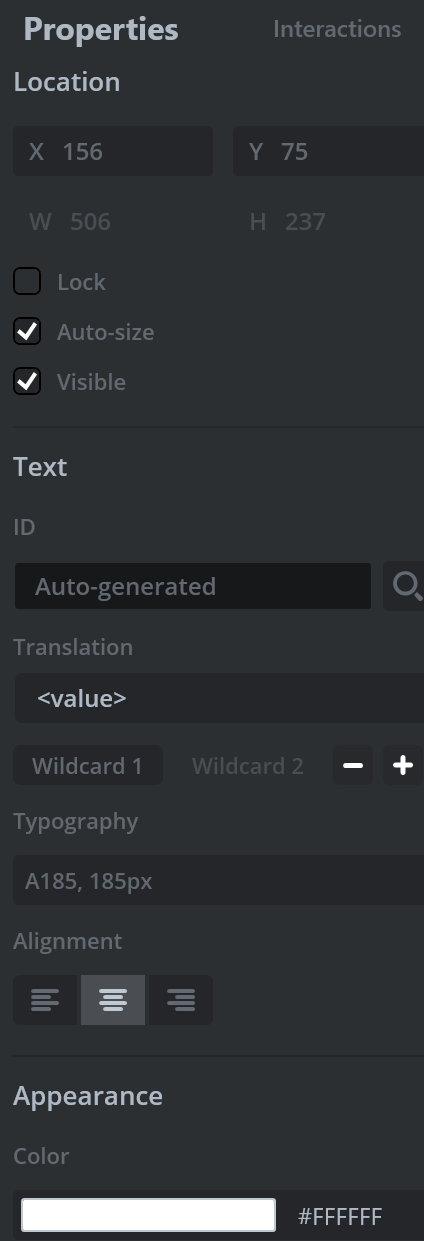Select the Wildcard 2 button
424x1241 pixels.
pyautogui.click(x=248, y=766)
